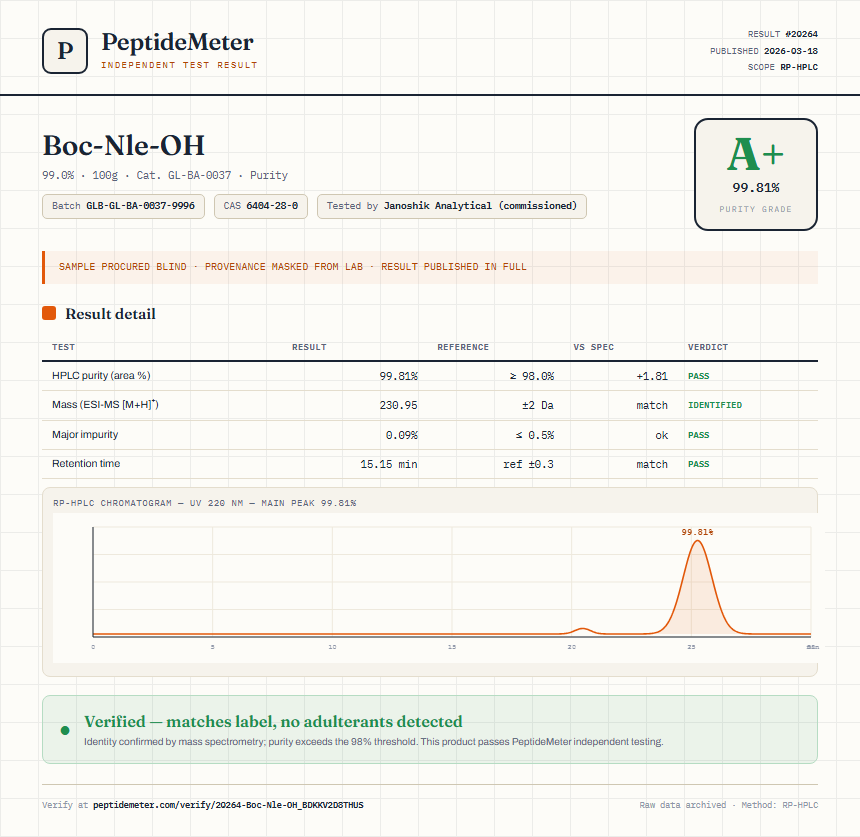The width and height of the screenshot is (860, 837).
Task: Click the ≥ 98.0% reference cell
Action: 531,376
